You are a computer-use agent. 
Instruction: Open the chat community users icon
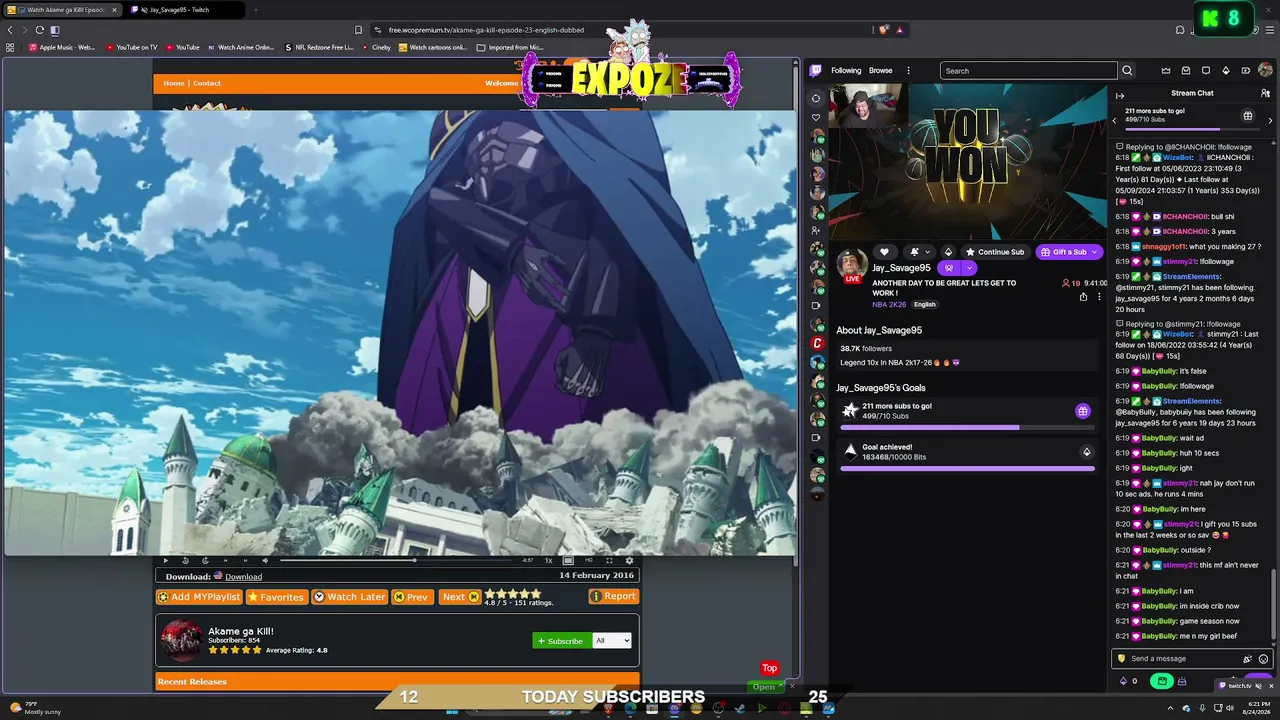1265,93
